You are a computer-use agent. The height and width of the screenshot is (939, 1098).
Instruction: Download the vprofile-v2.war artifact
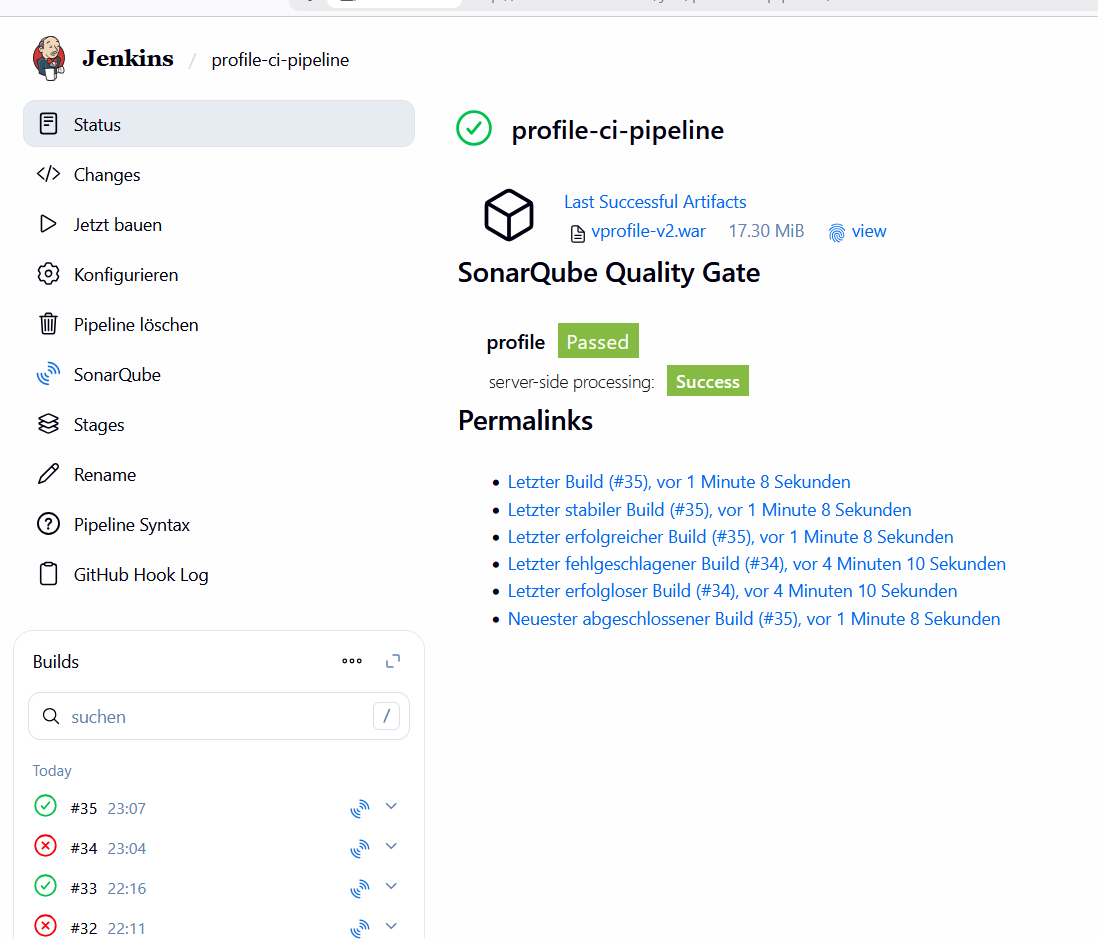point(648,231)
